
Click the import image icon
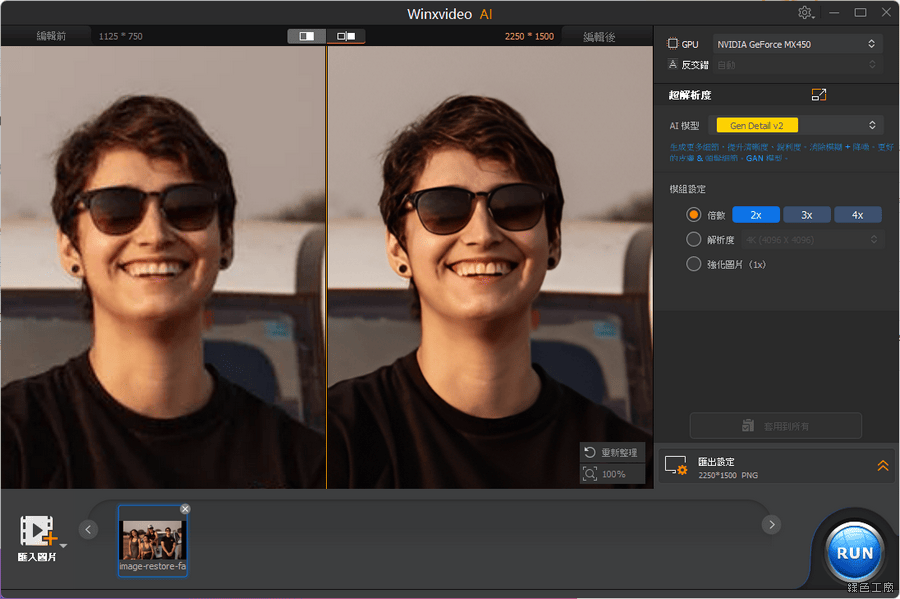[39, 532]
